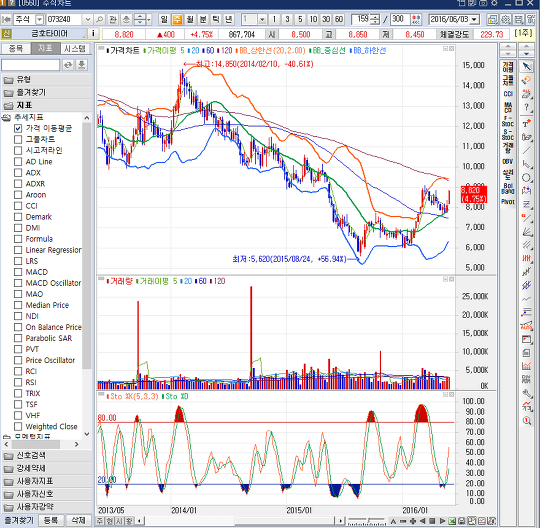Enable the TRIX indicator checkbox
Viewport: 540px width, 528px height.
(18, 393)
